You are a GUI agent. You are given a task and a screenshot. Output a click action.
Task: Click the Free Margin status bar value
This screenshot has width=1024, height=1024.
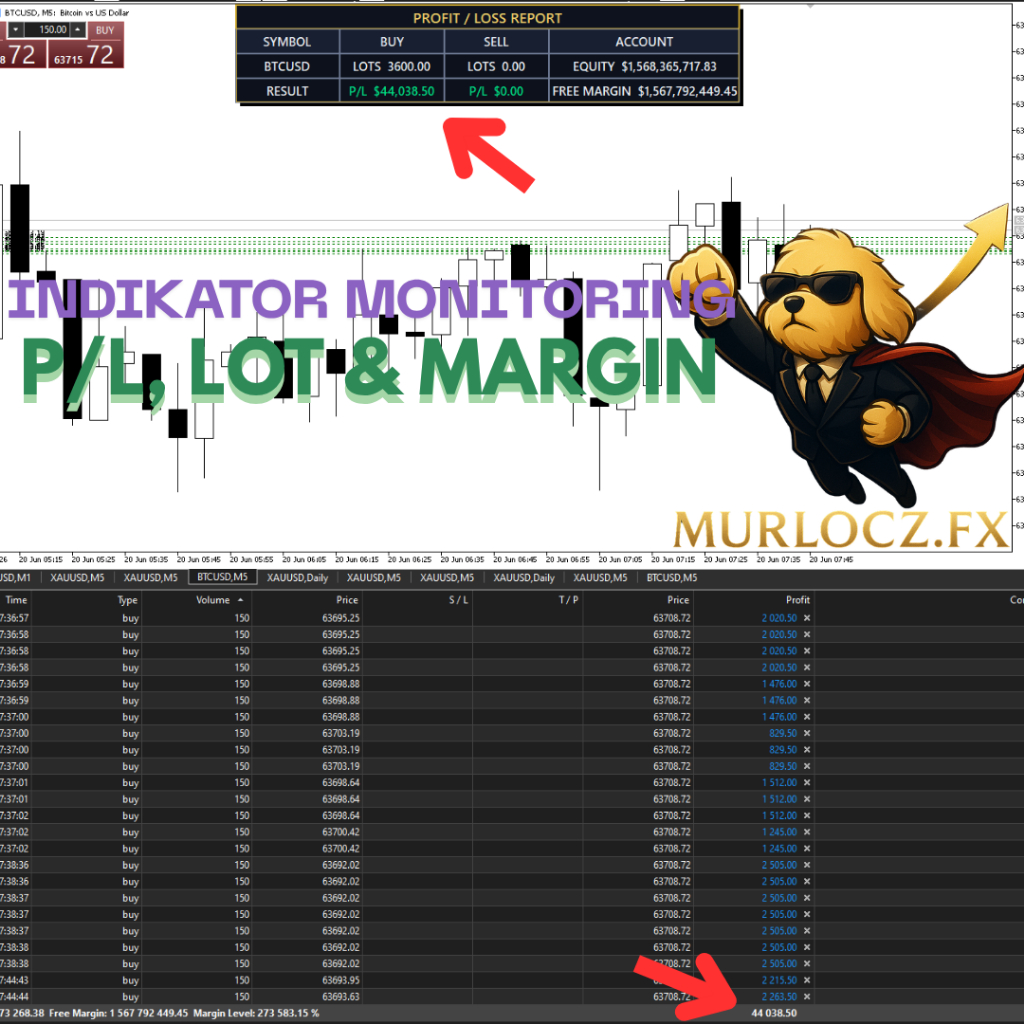(118, 1013)
